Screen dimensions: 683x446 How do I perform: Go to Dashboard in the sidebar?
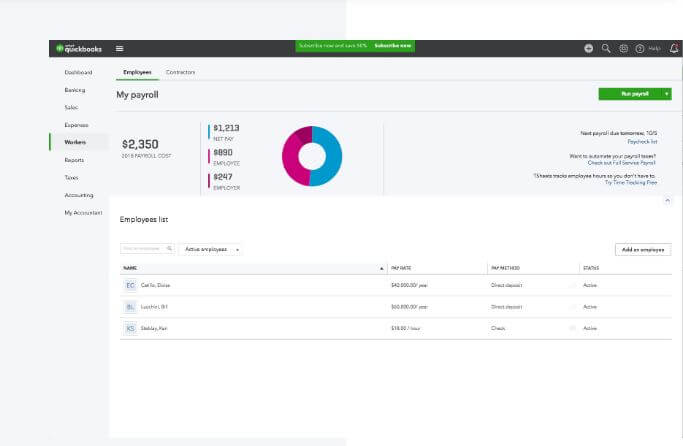tap(78, 72)
